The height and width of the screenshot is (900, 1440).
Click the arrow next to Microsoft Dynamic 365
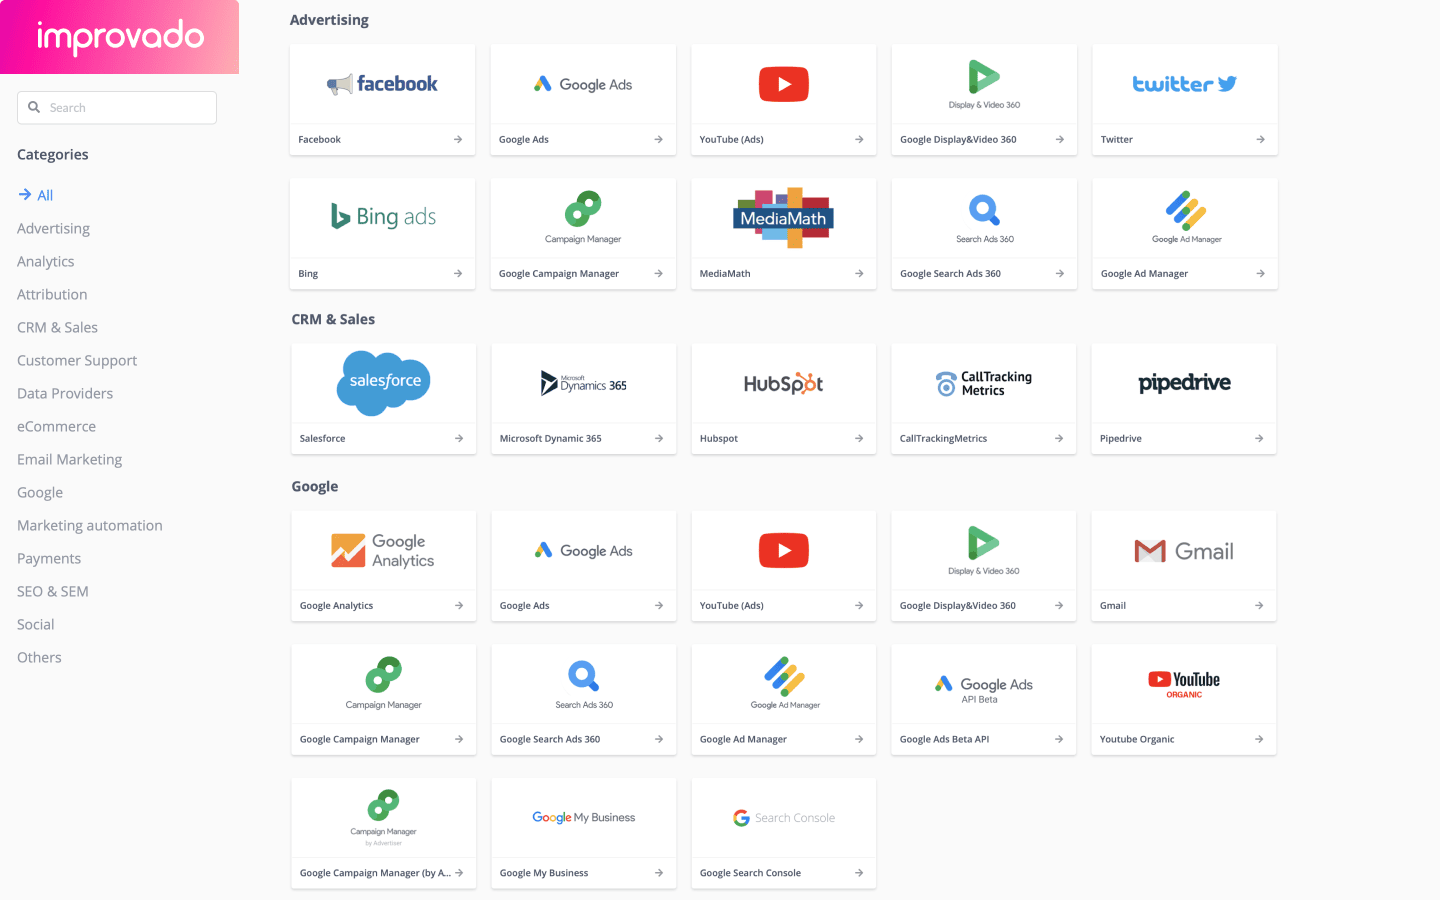(x=659, y=438)
